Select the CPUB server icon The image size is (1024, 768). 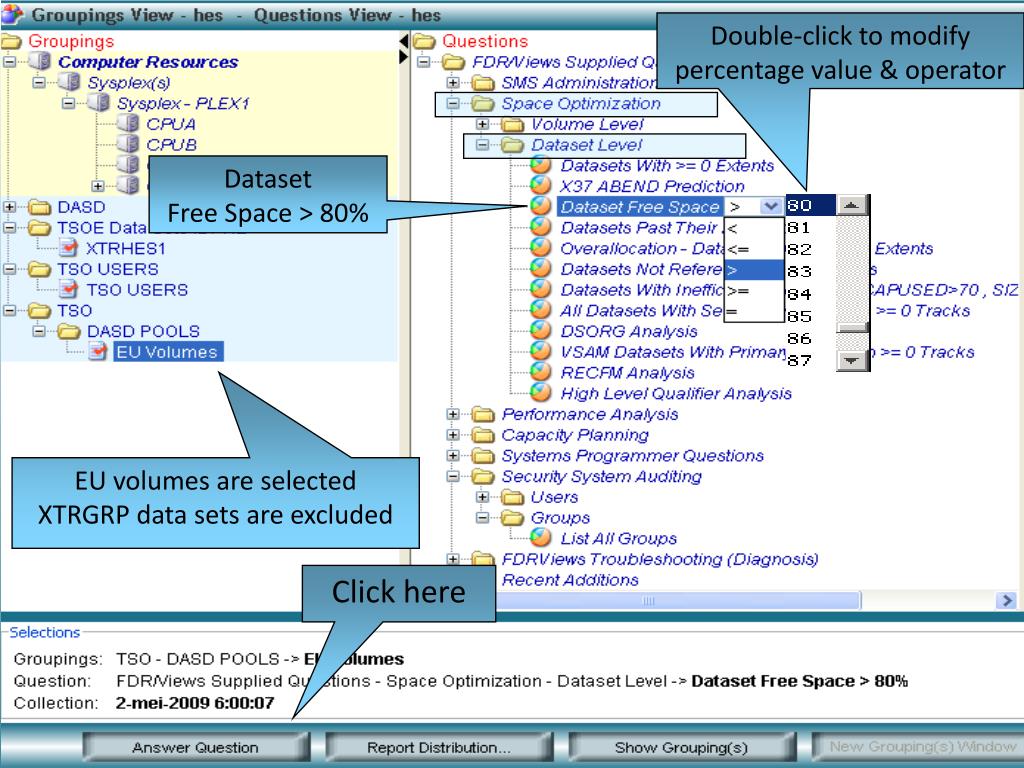[x=128, y=144]
